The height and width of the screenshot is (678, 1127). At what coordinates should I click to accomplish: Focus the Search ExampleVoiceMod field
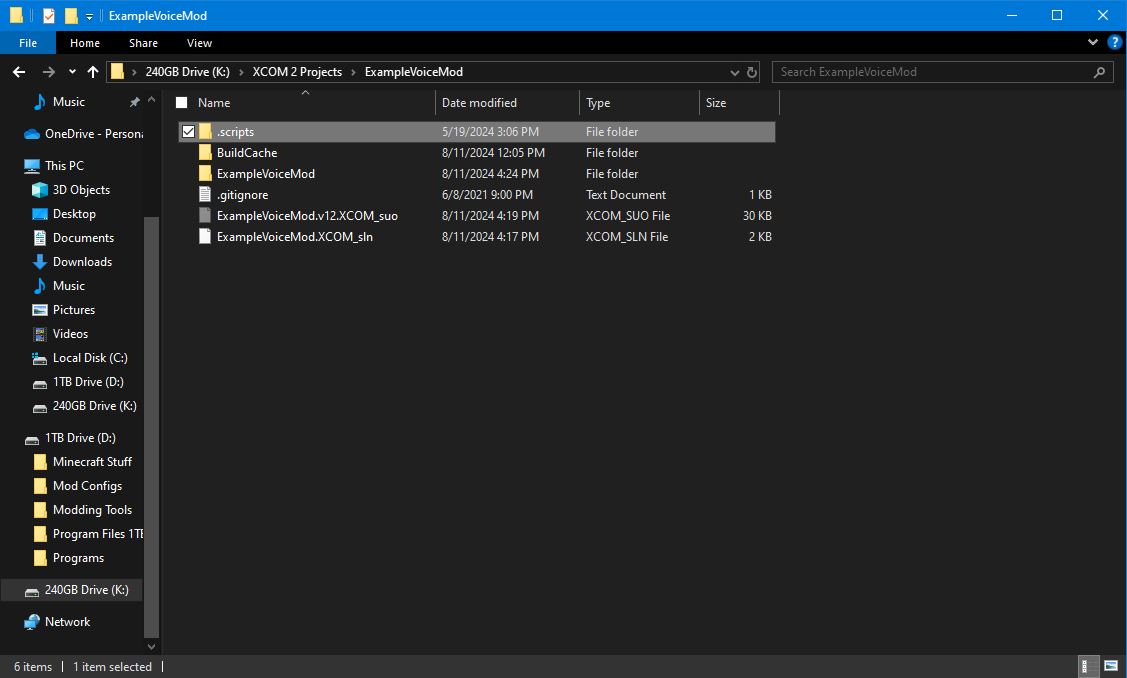[942, 72]
